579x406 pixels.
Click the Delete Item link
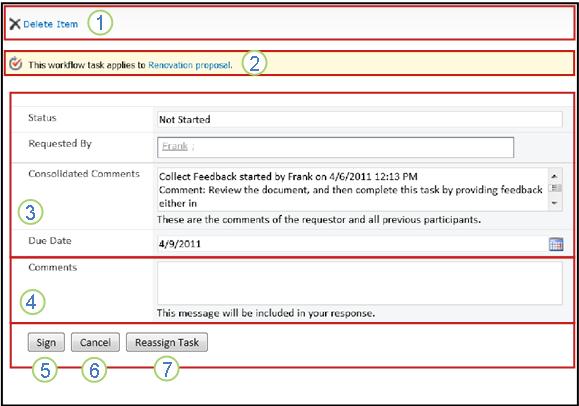(51, 24)
